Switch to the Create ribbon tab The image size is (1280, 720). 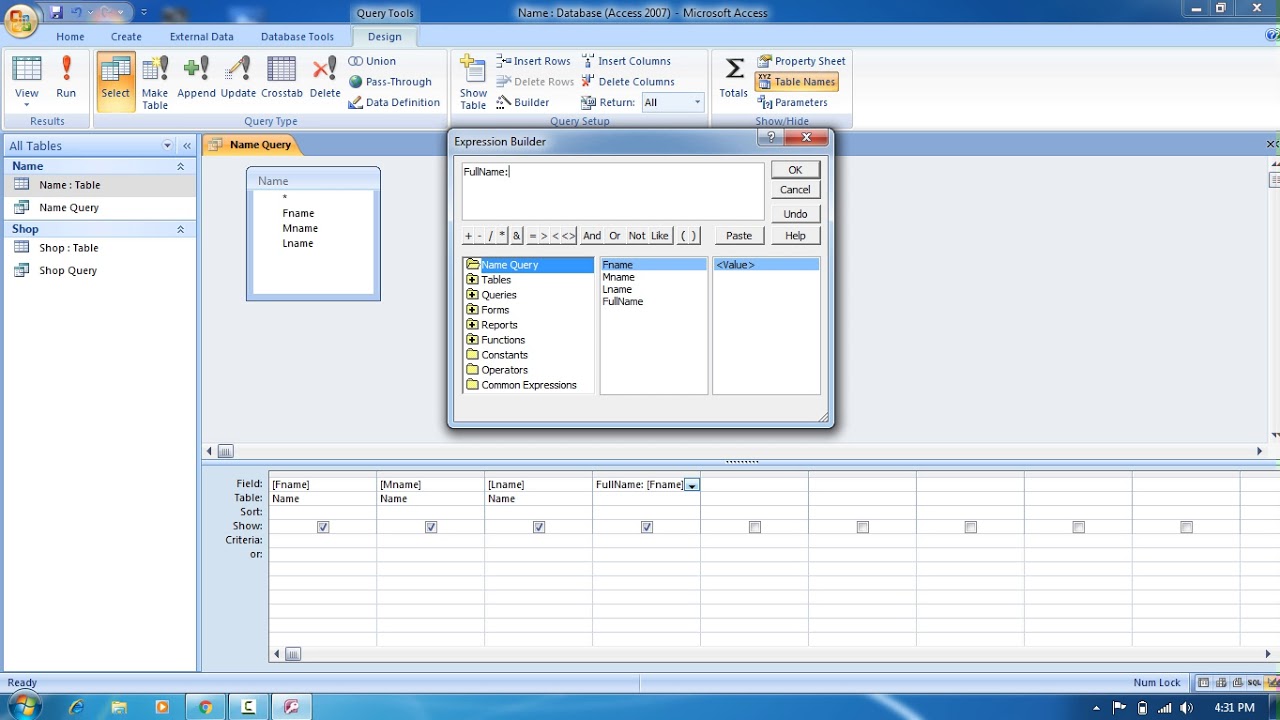tap(126, 37)
